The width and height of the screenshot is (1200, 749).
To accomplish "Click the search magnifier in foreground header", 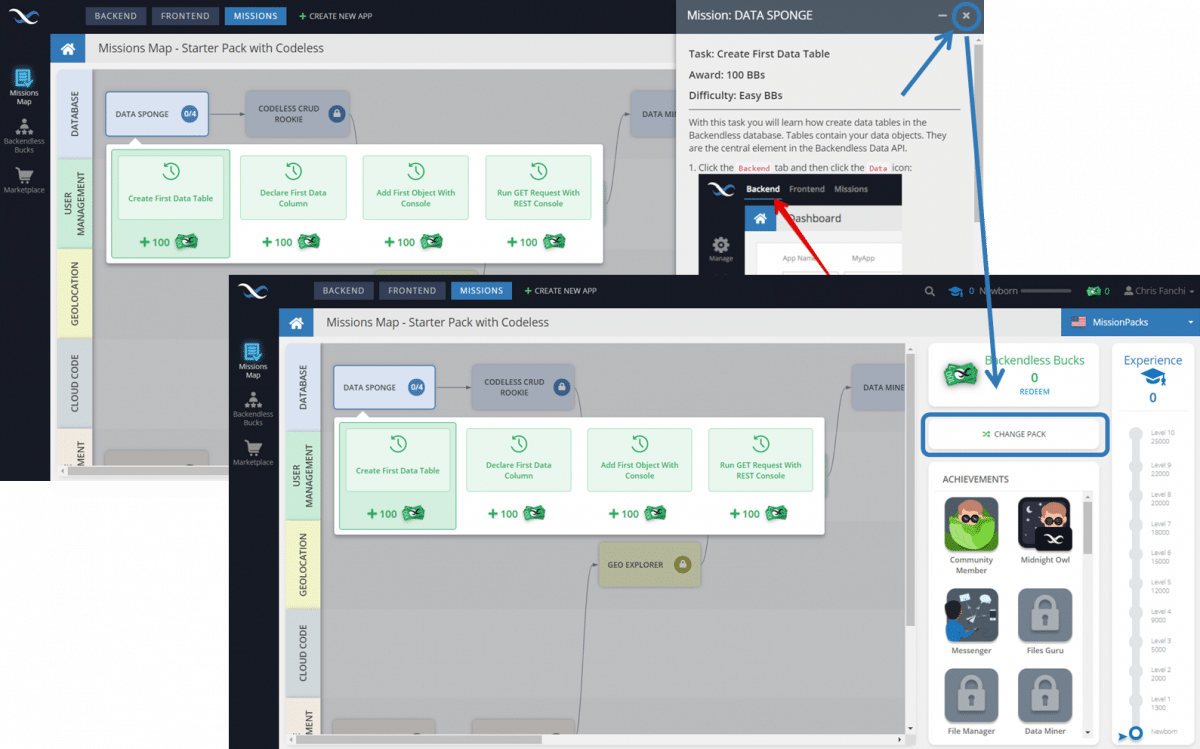I will (930, 291).
